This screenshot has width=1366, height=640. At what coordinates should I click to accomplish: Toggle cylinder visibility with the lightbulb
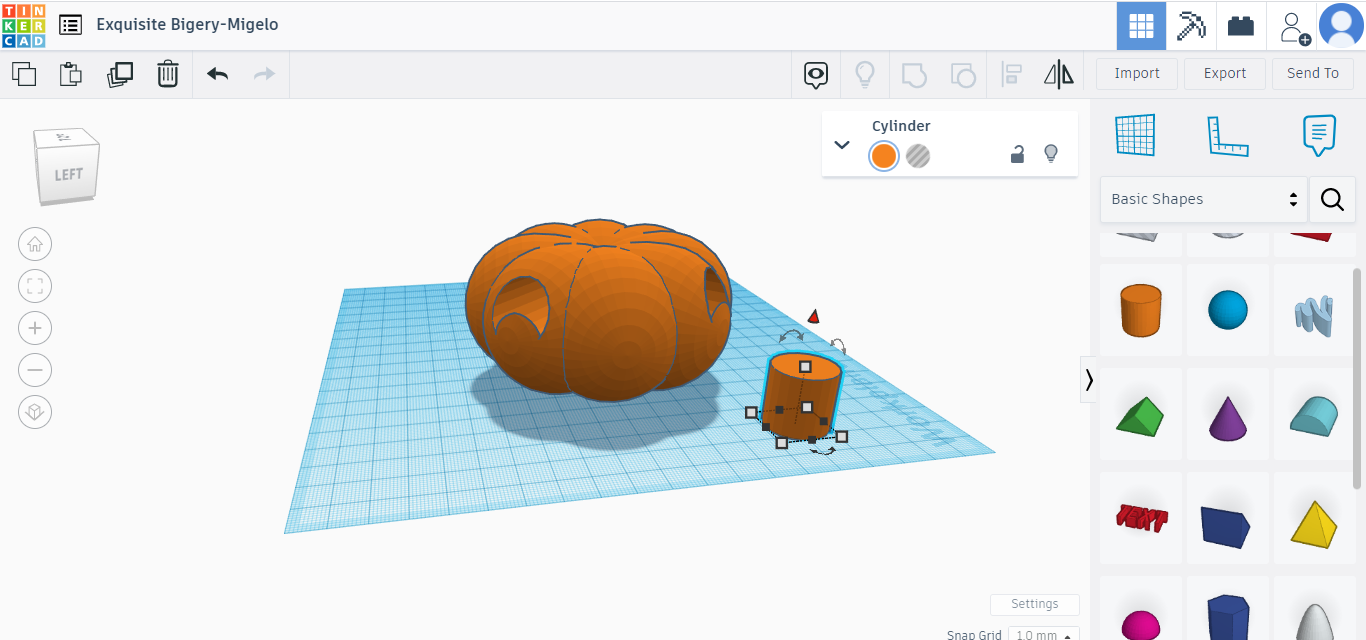pos(1050,154)
